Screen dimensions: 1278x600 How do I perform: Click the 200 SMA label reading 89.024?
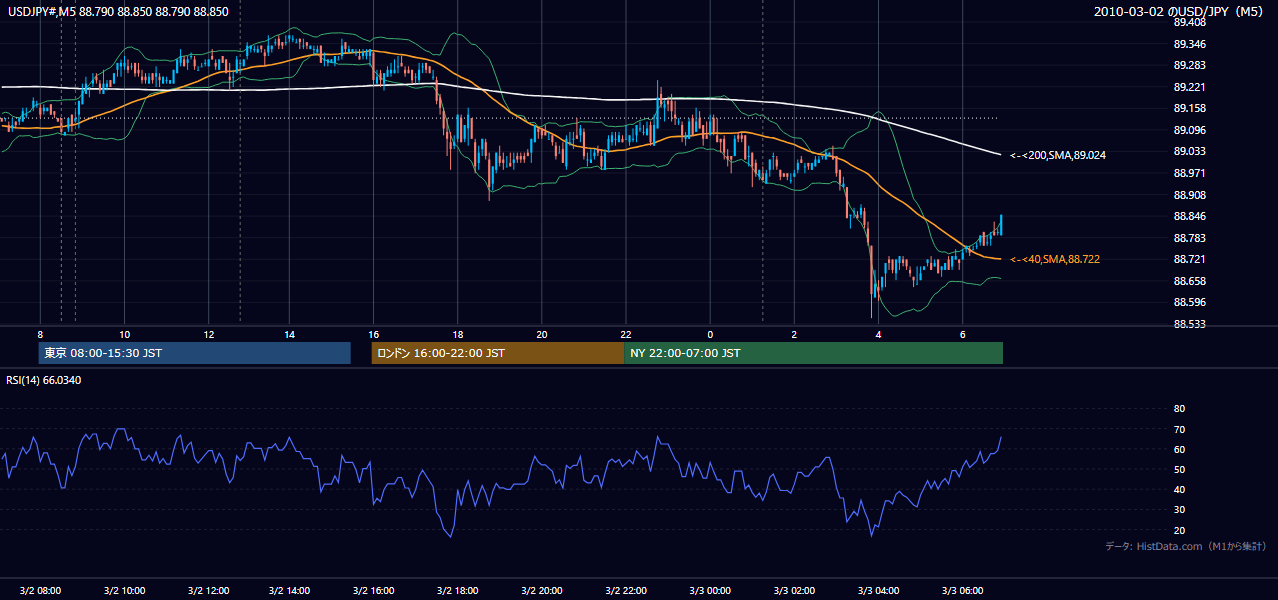pos(1057,155)
